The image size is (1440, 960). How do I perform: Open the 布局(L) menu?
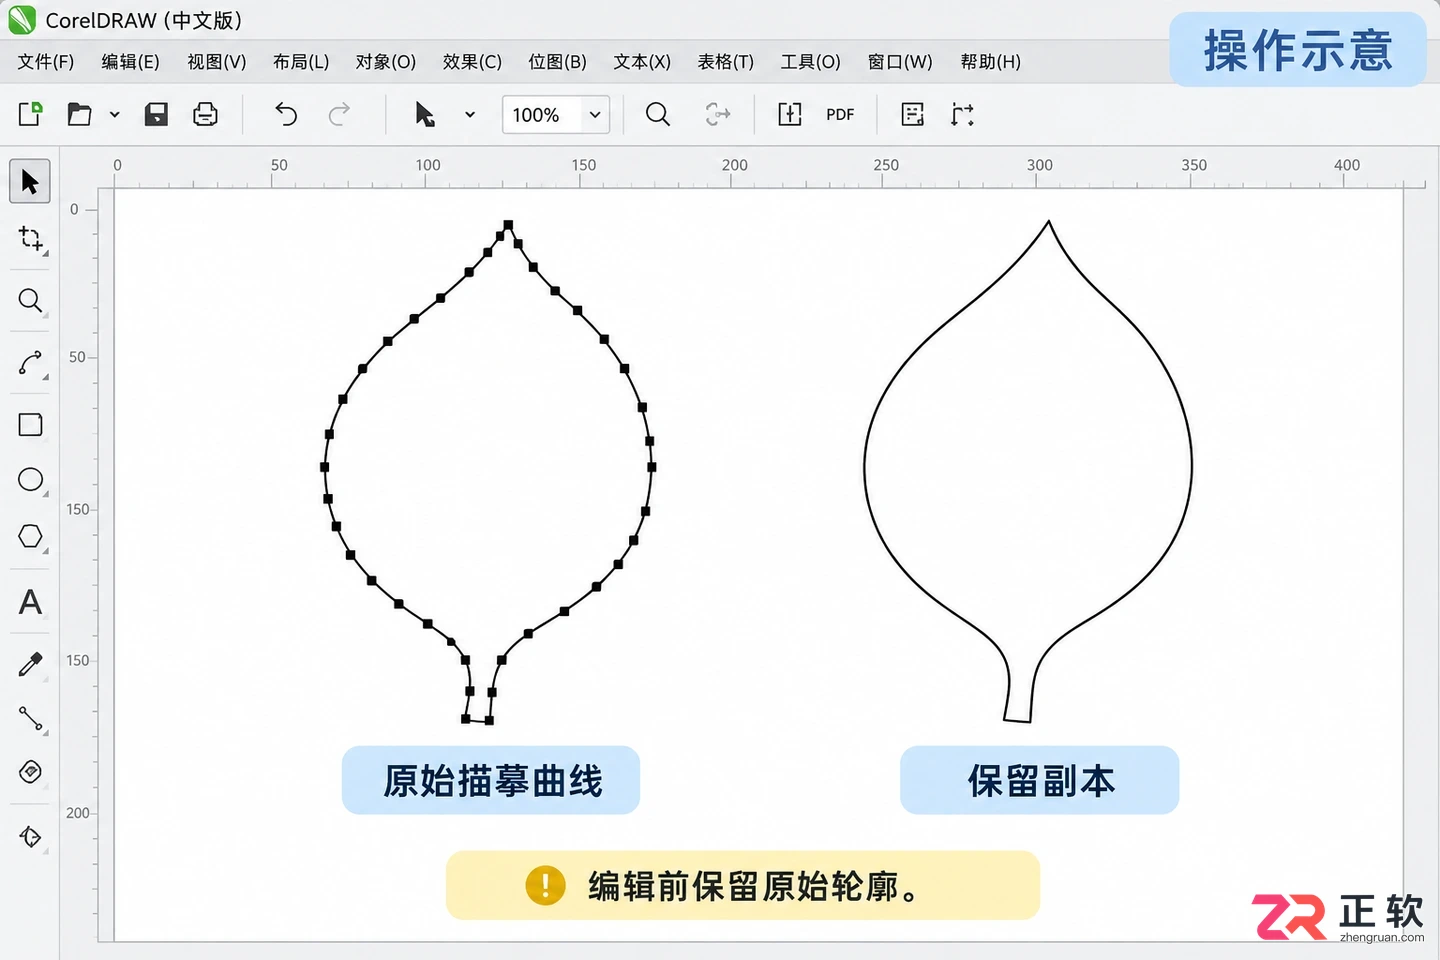click(x=301, y=62)
